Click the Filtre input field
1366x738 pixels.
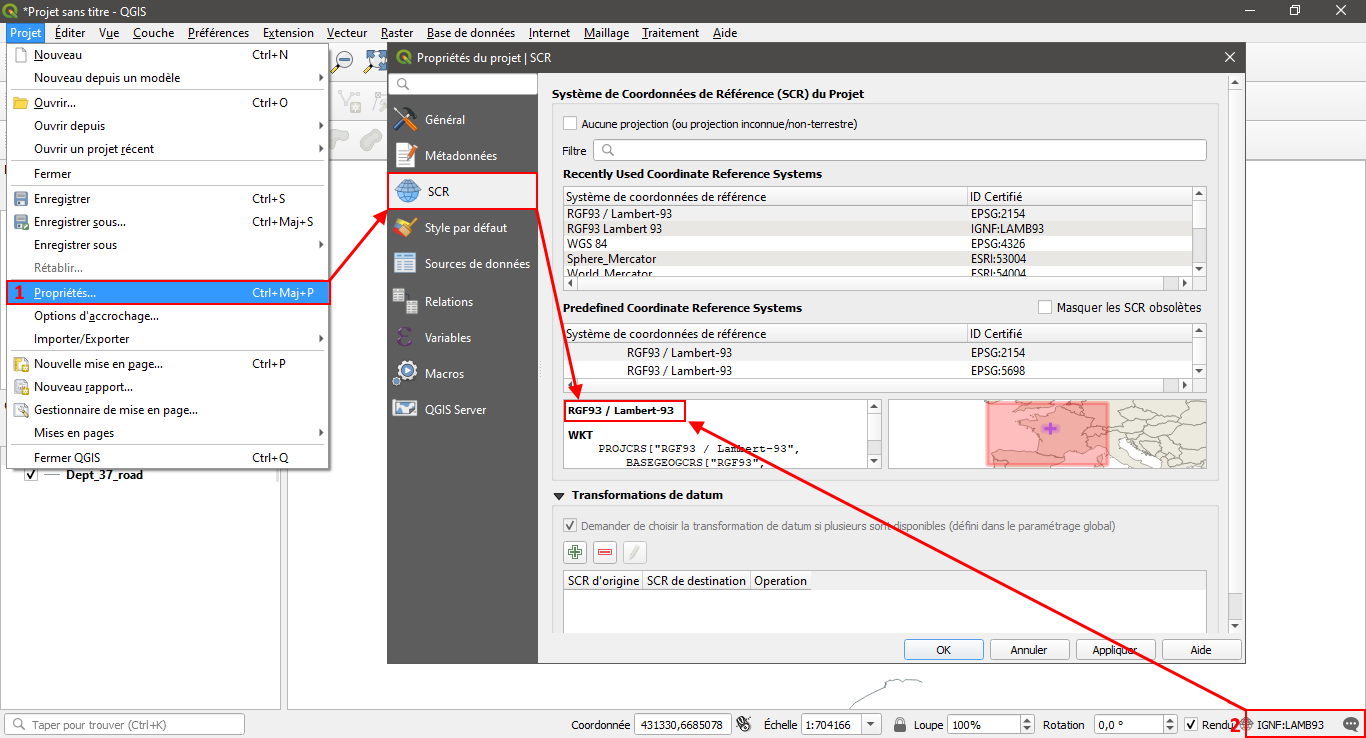click(x=900, y=150)
